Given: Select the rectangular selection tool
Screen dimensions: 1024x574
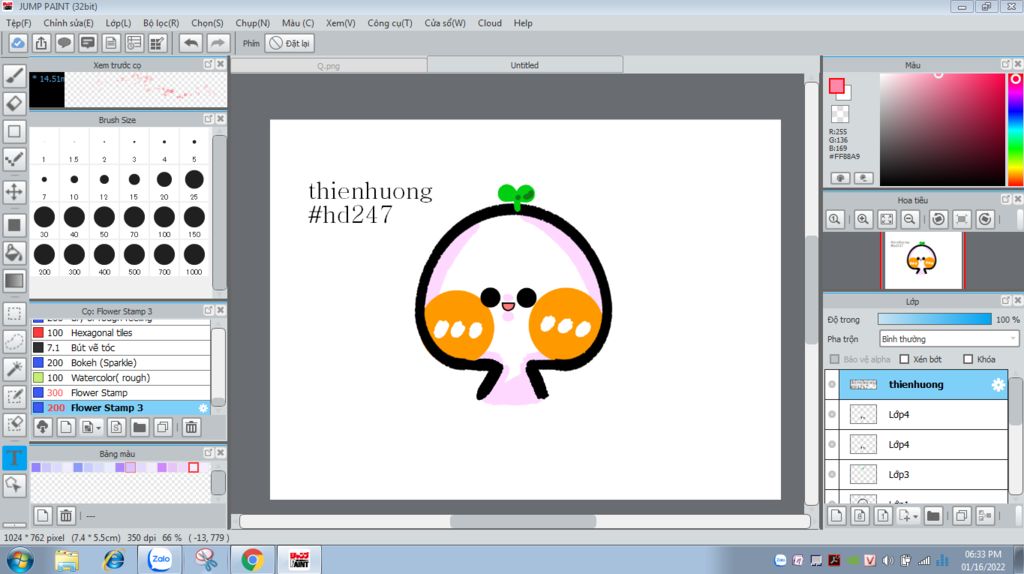Looking at the screenshot, I should pyautogui.click(x=14, y=313).
